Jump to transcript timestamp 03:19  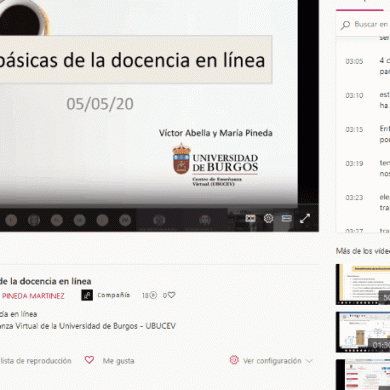point(354,163)
